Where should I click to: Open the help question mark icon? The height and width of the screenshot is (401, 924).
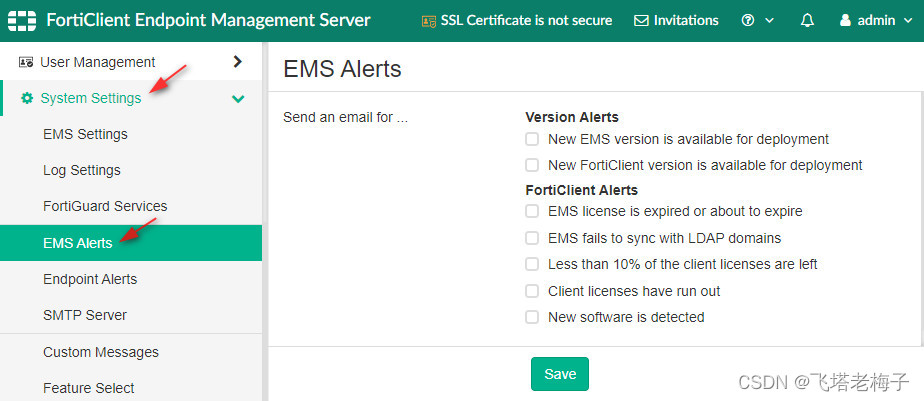click(x=748, y=21)
